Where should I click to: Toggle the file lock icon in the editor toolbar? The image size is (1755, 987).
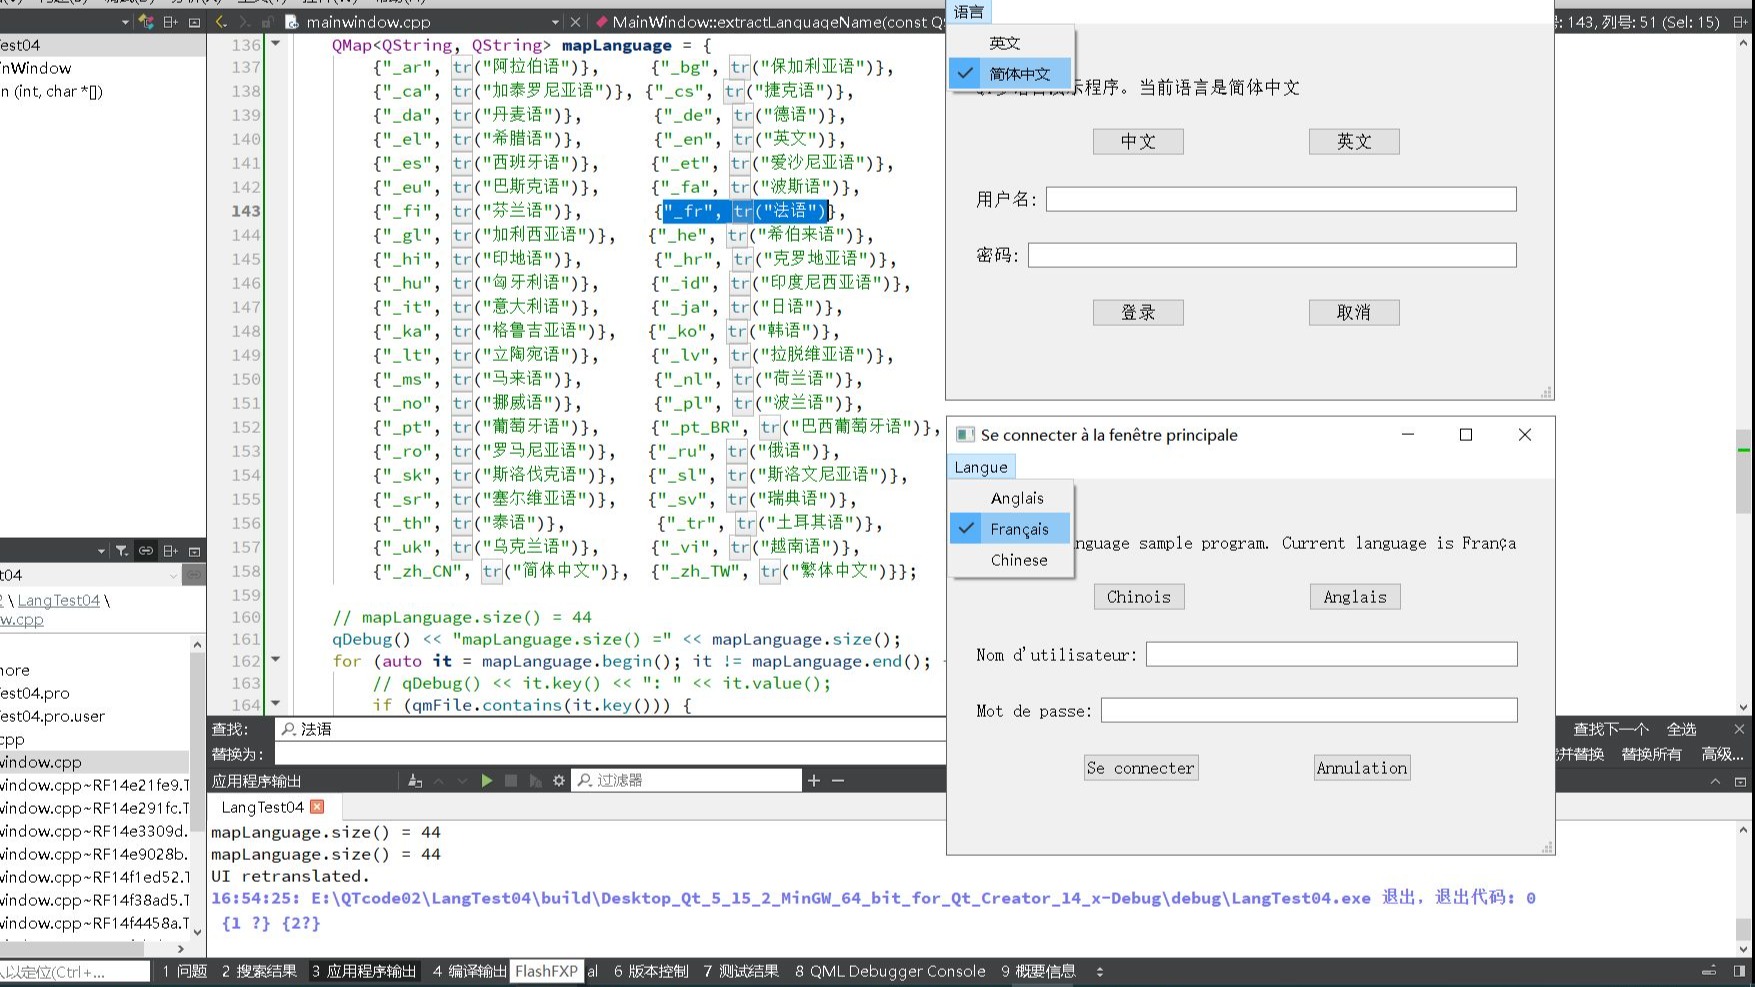coord(267,21)
